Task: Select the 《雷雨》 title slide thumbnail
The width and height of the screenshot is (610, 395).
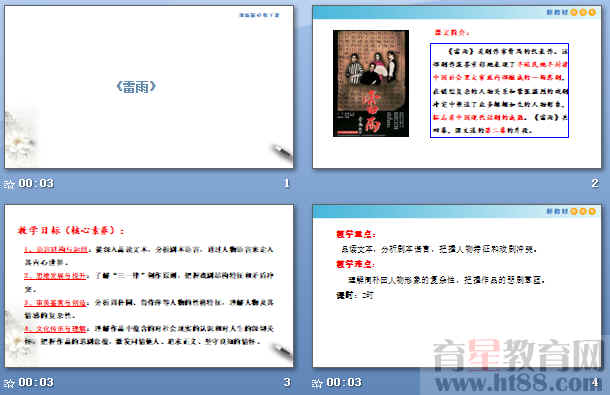Action: click(149, 87)
